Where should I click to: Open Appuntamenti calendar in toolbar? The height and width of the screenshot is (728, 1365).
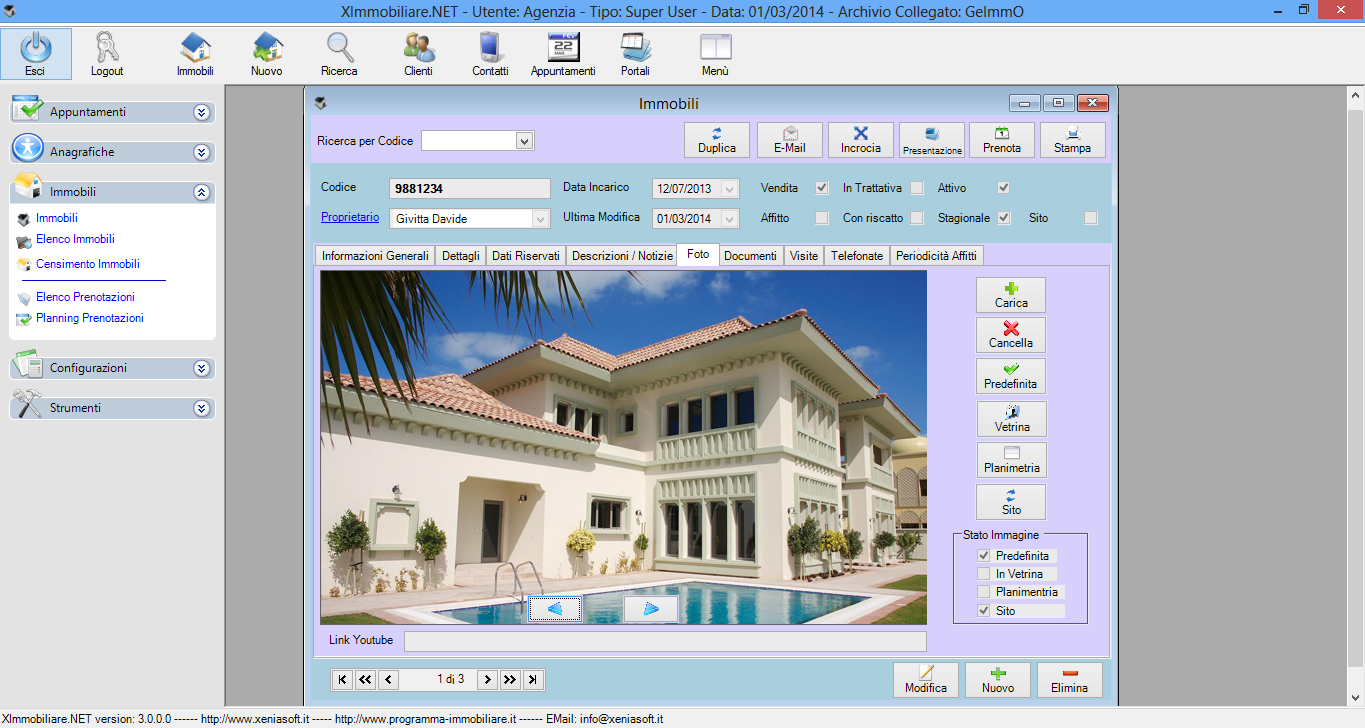(563, 54)
